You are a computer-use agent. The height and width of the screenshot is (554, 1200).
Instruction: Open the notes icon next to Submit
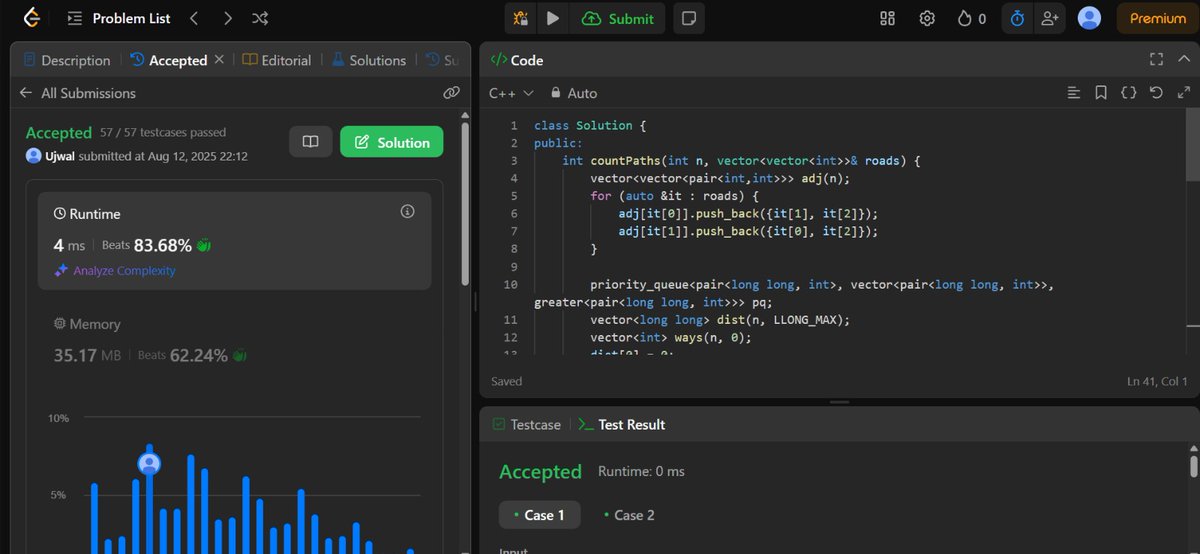[x=688, y=18]
